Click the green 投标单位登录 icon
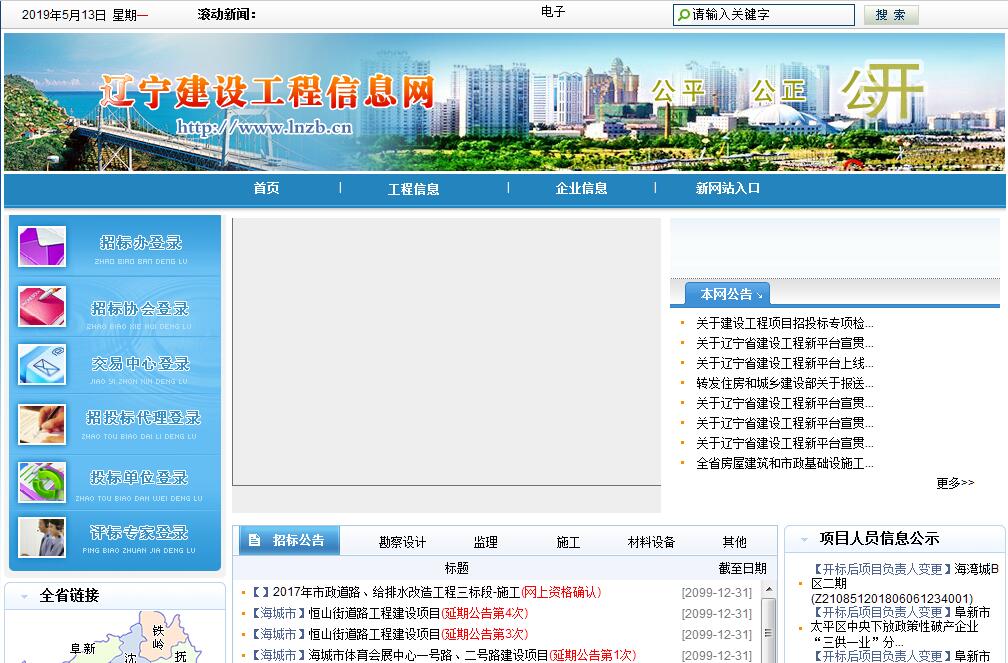Viewport: 1008px width, 663px height. [x=42, y=482]
